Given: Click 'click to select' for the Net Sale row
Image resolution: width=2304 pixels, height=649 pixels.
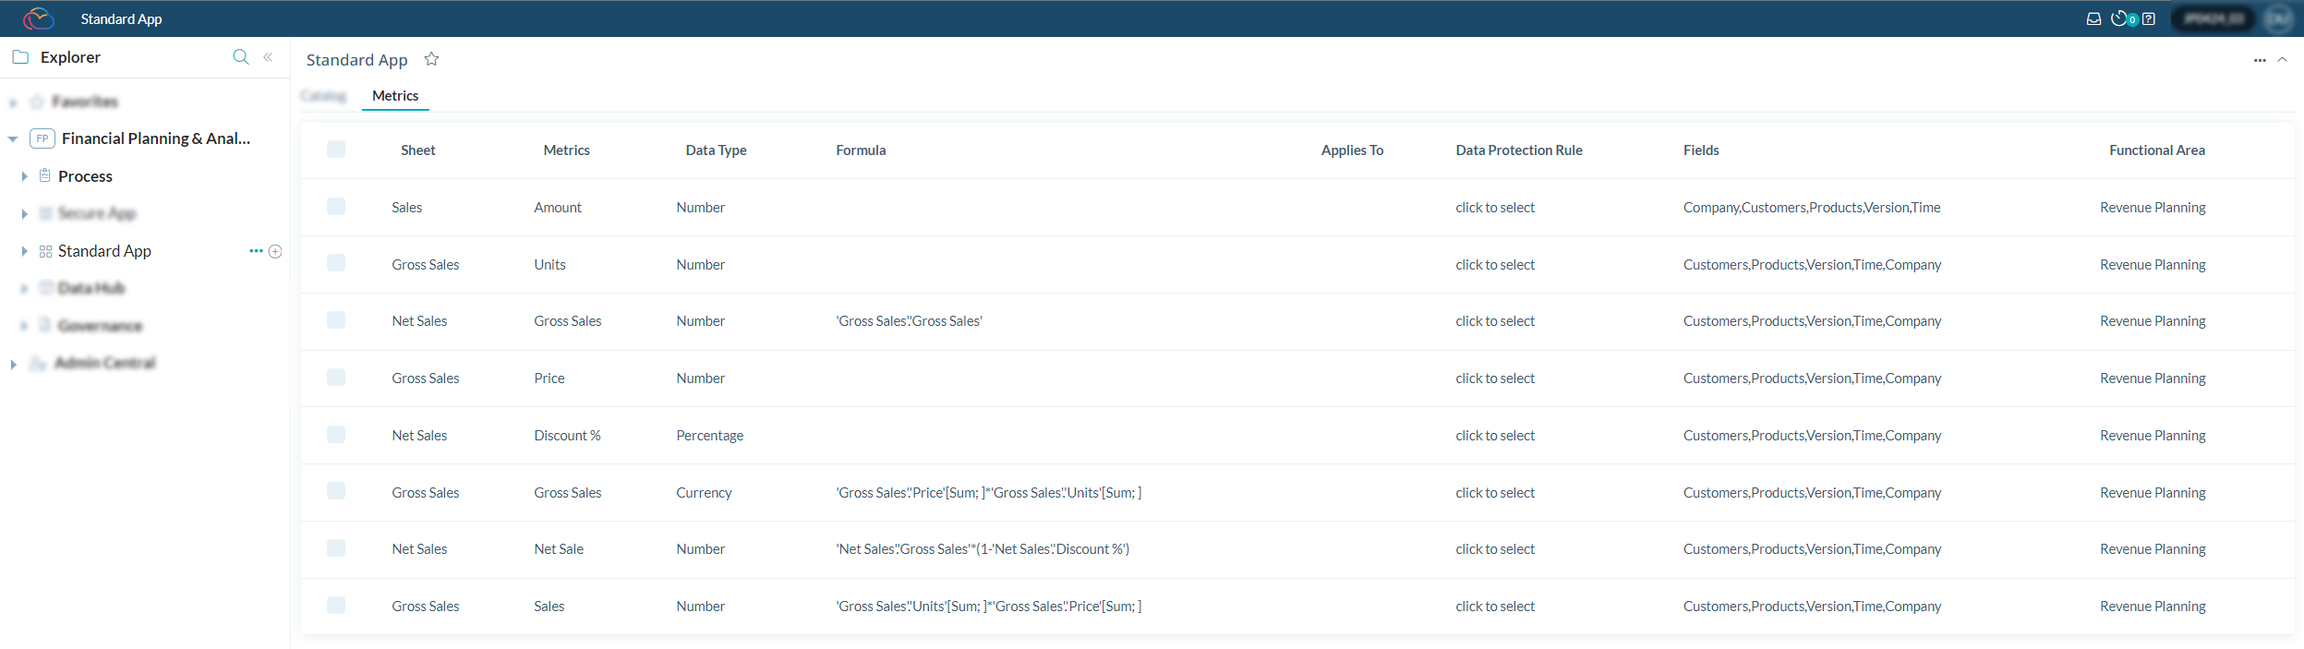Looking at the screenshot, I should (1494, 549).
